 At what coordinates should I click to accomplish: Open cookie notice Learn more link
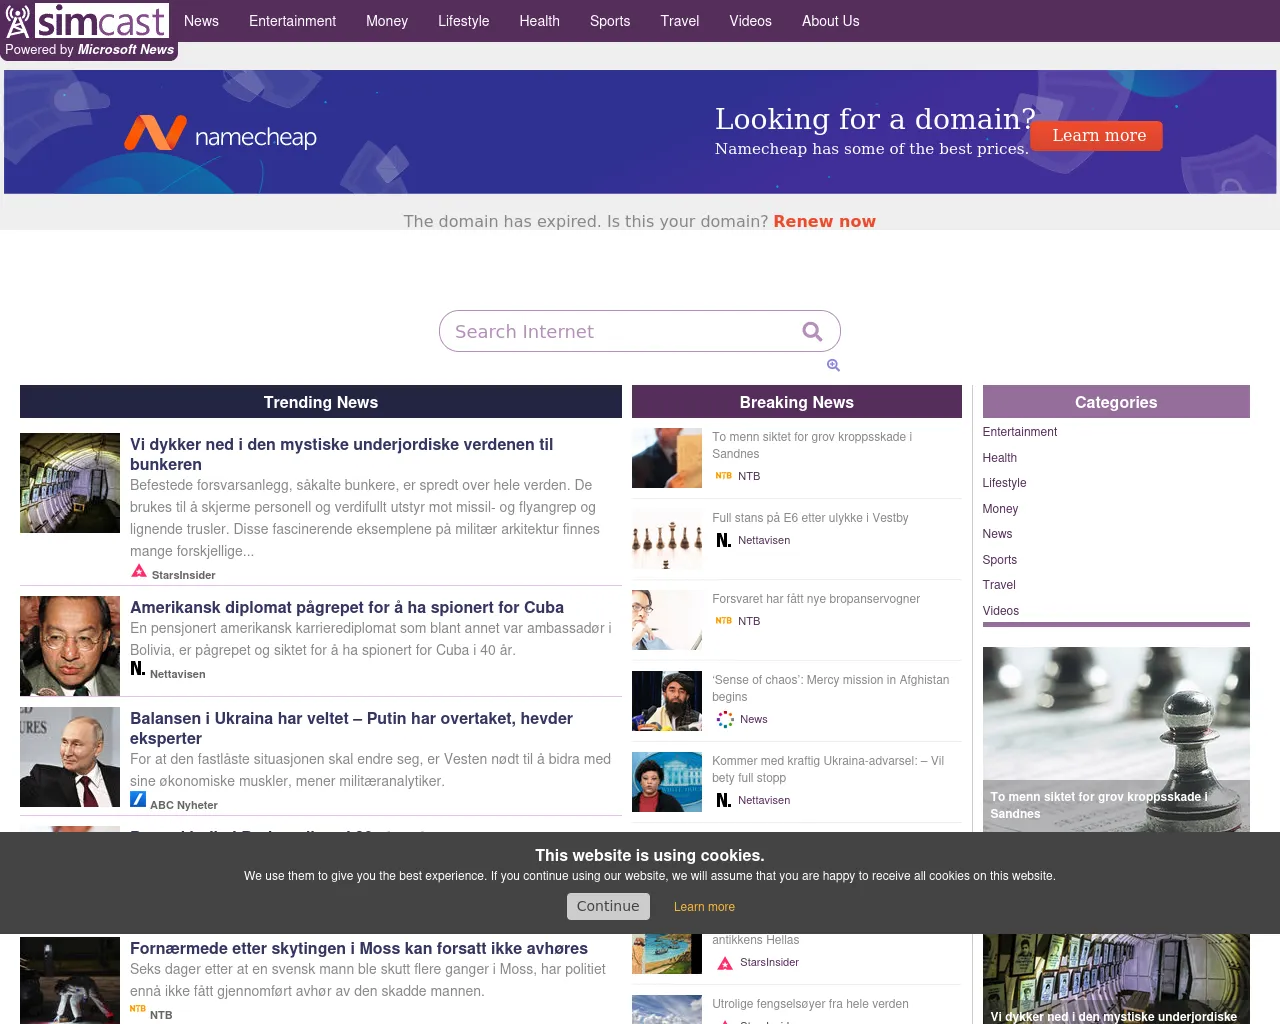[704, 907]
